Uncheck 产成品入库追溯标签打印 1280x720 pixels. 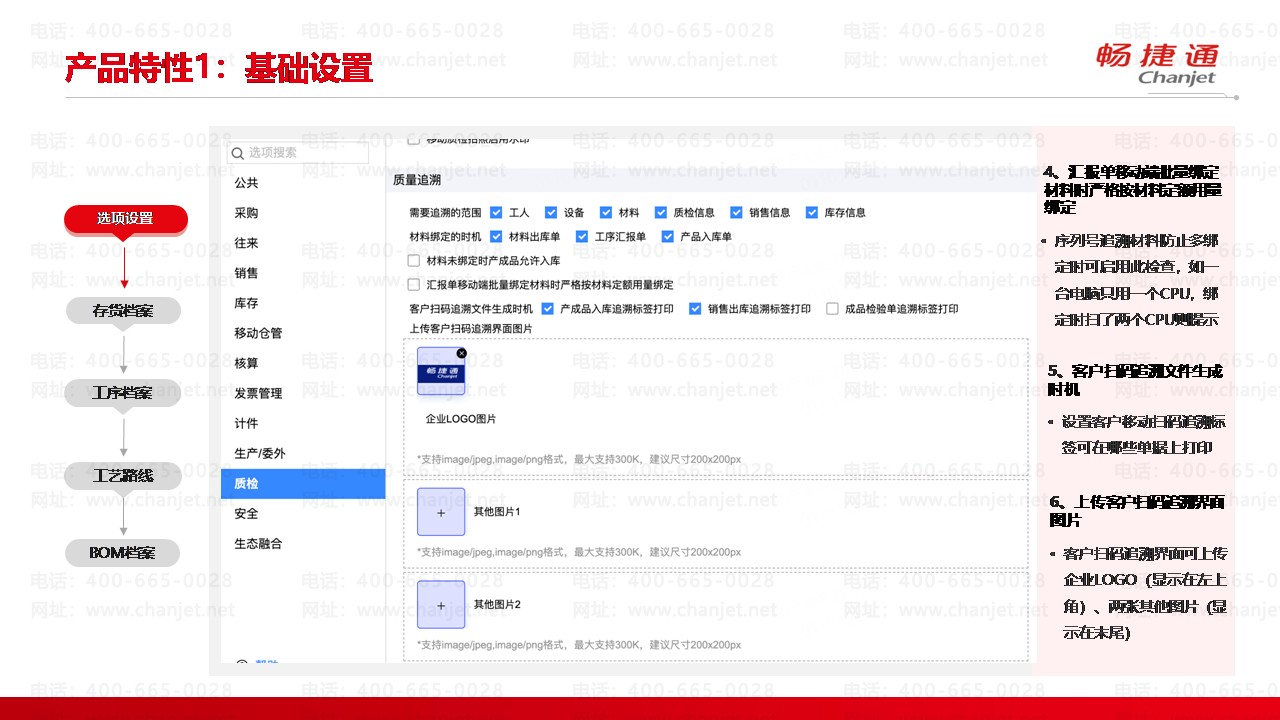tap(547, 309)
